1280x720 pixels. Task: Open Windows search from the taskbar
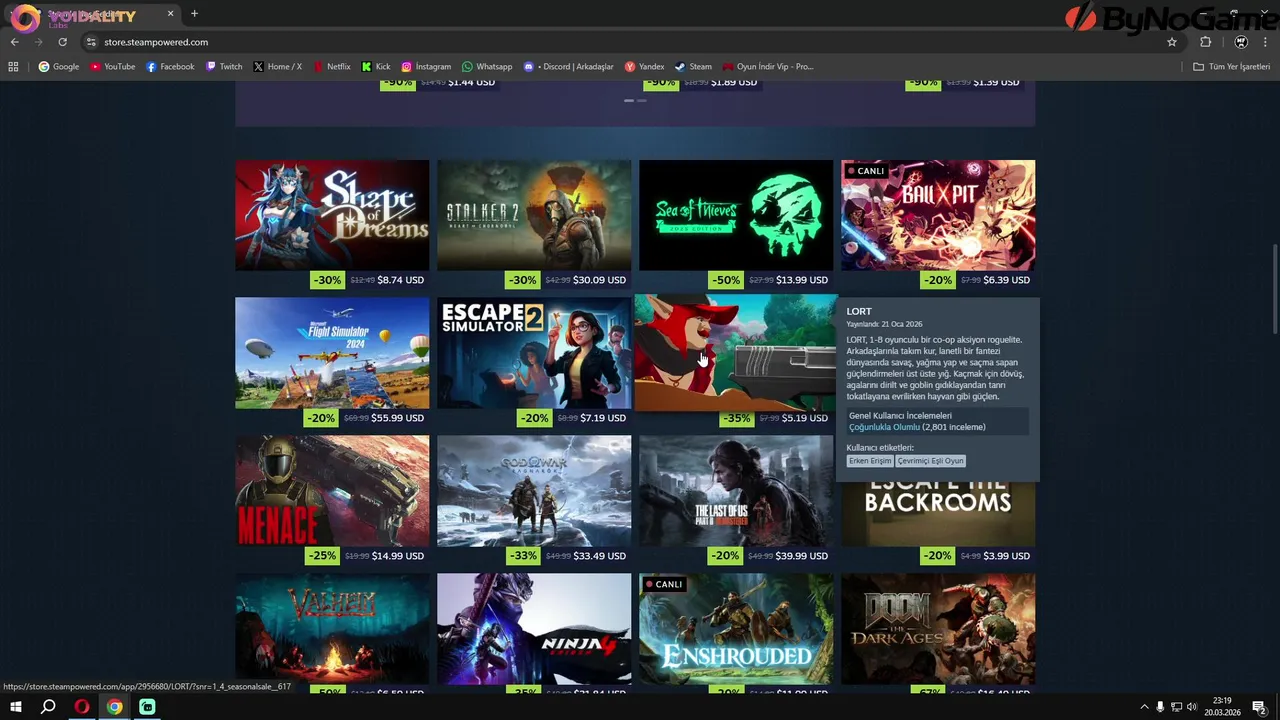coord(48,707)
